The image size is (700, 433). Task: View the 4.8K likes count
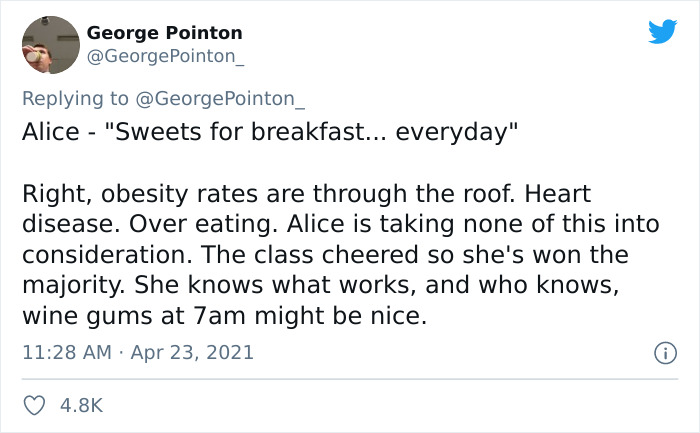tap(82, 405)
